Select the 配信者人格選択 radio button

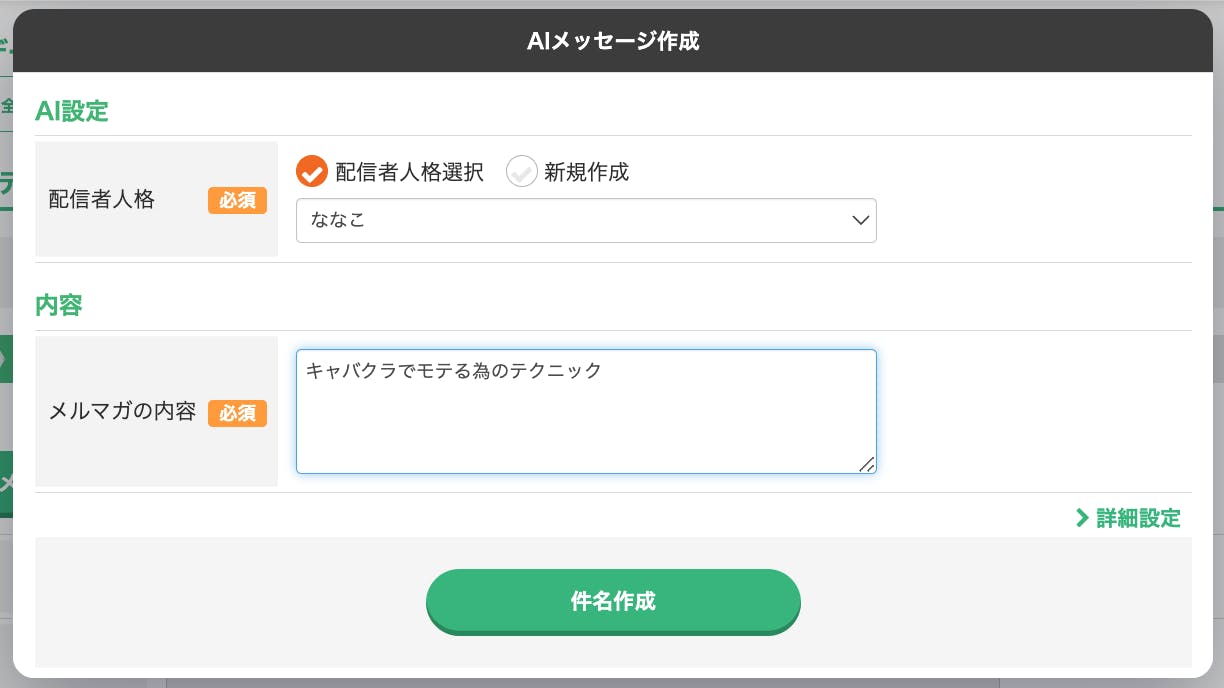tap(312, 172)
